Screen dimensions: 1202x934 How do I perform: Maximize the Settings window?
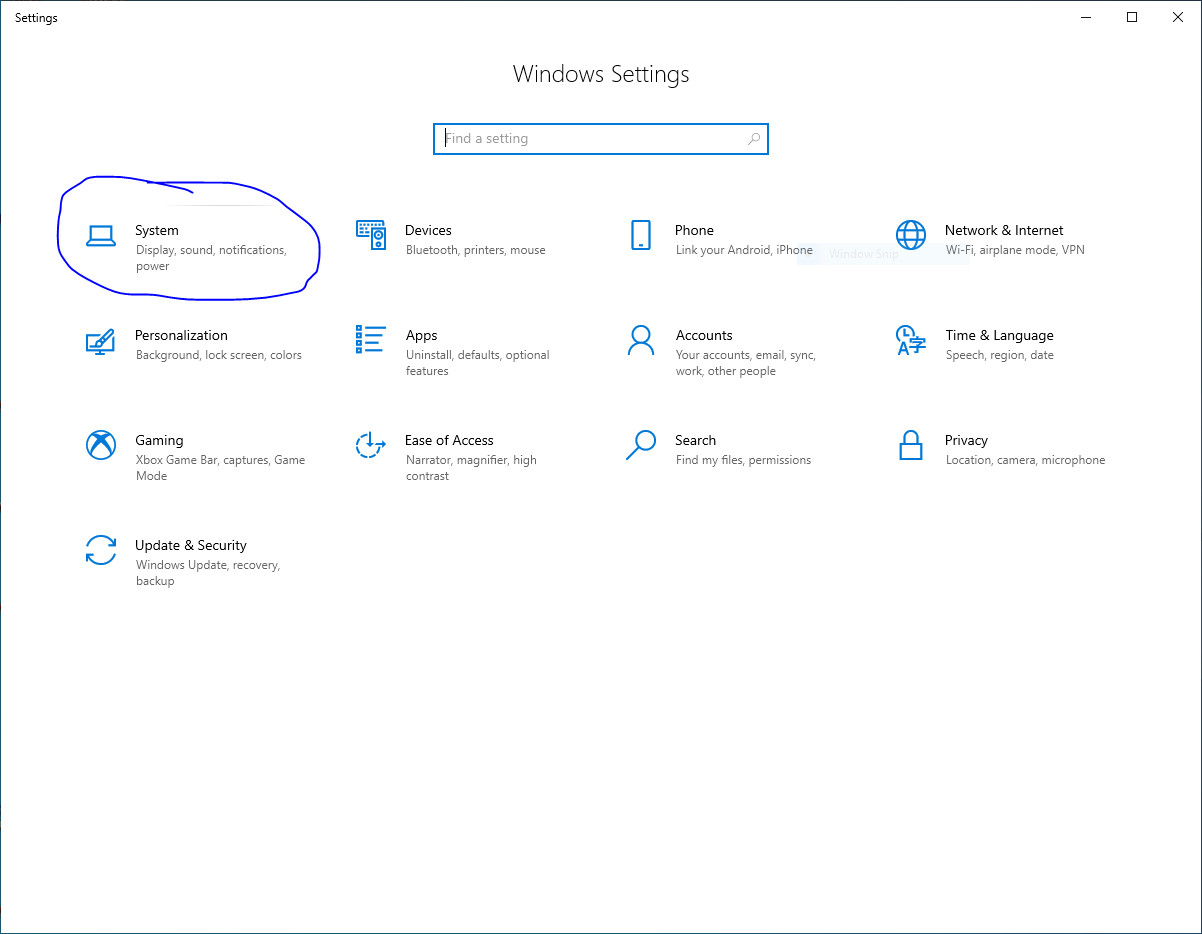tap(1132, 17)
